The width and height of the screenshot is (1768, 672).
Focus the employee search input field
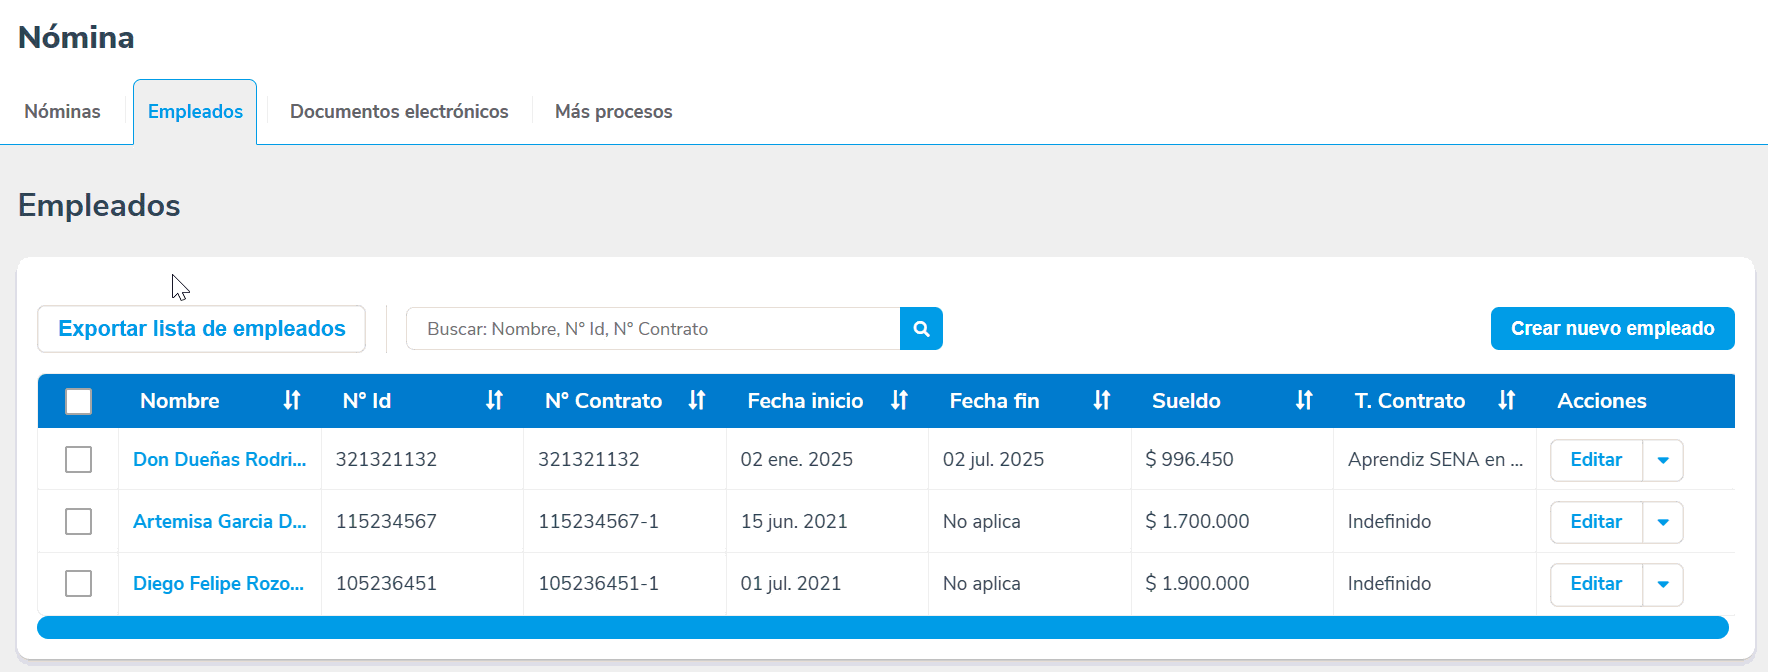[x=653, y=329]
